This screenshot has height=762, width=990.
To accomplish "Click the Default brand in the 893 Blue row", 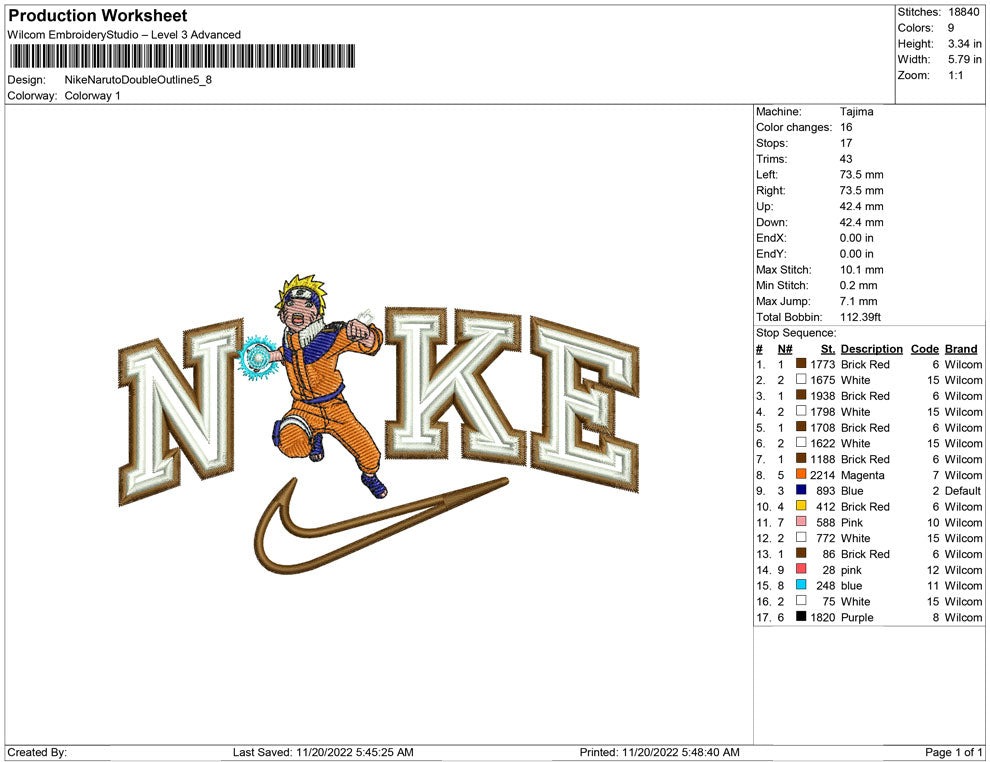I will tap(963, 491).
